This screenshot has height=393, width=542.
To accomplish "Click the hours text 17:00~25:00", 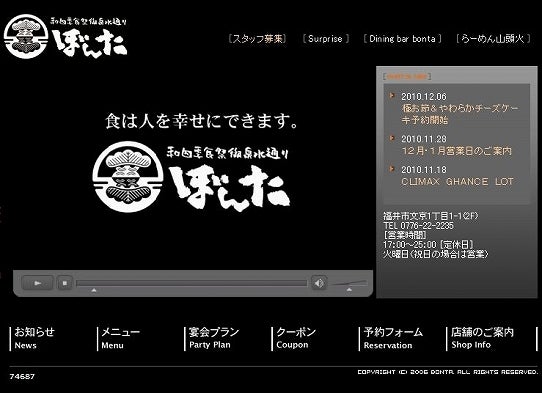I will pos(410,245).
